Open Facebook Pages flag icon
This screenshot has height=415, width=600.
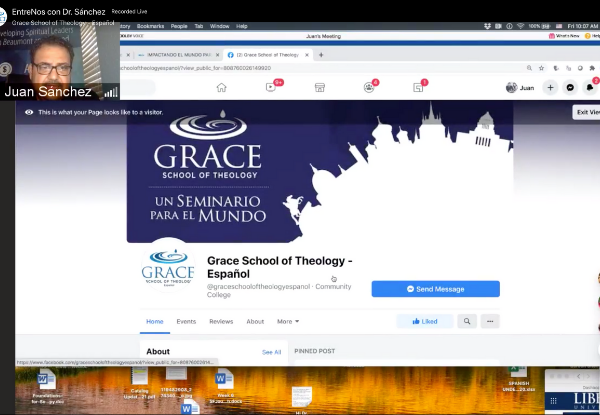coord(418,88)
